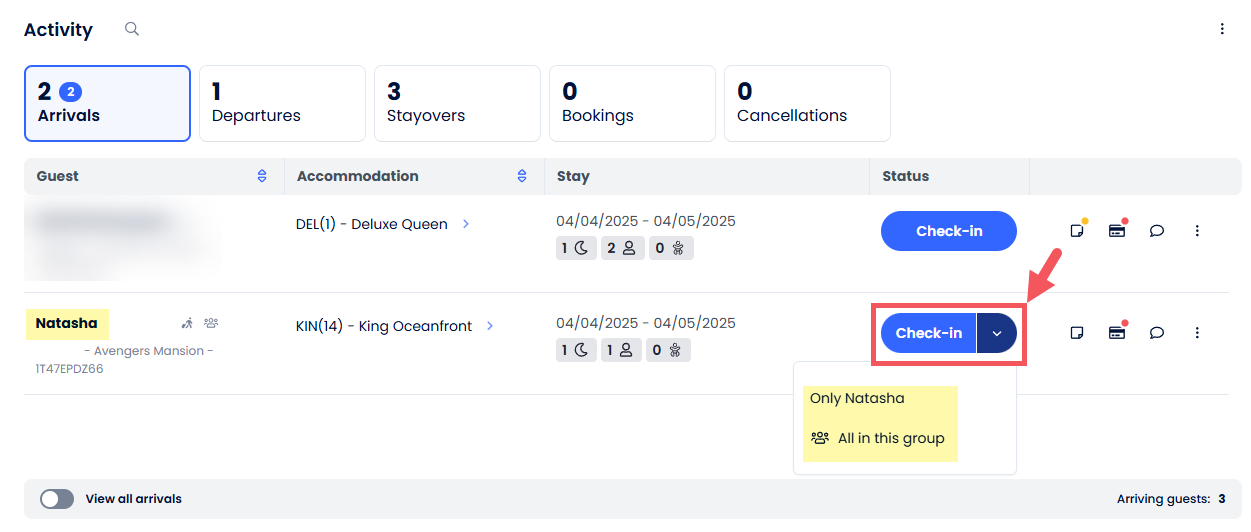Toggle the View all arrivals switch

click(x=57, y=499)
